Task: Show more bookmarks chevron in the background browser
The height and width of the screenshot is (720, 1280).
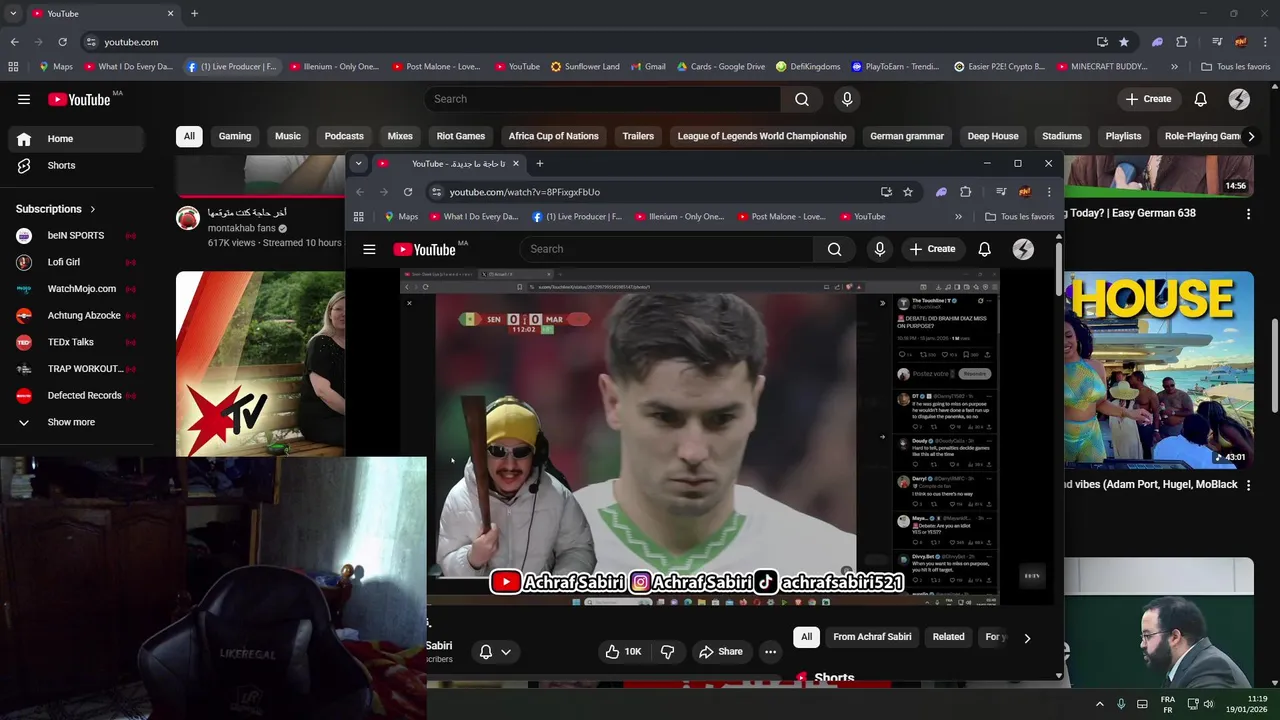Action: pyautogui.click(x=1174, y=67)
